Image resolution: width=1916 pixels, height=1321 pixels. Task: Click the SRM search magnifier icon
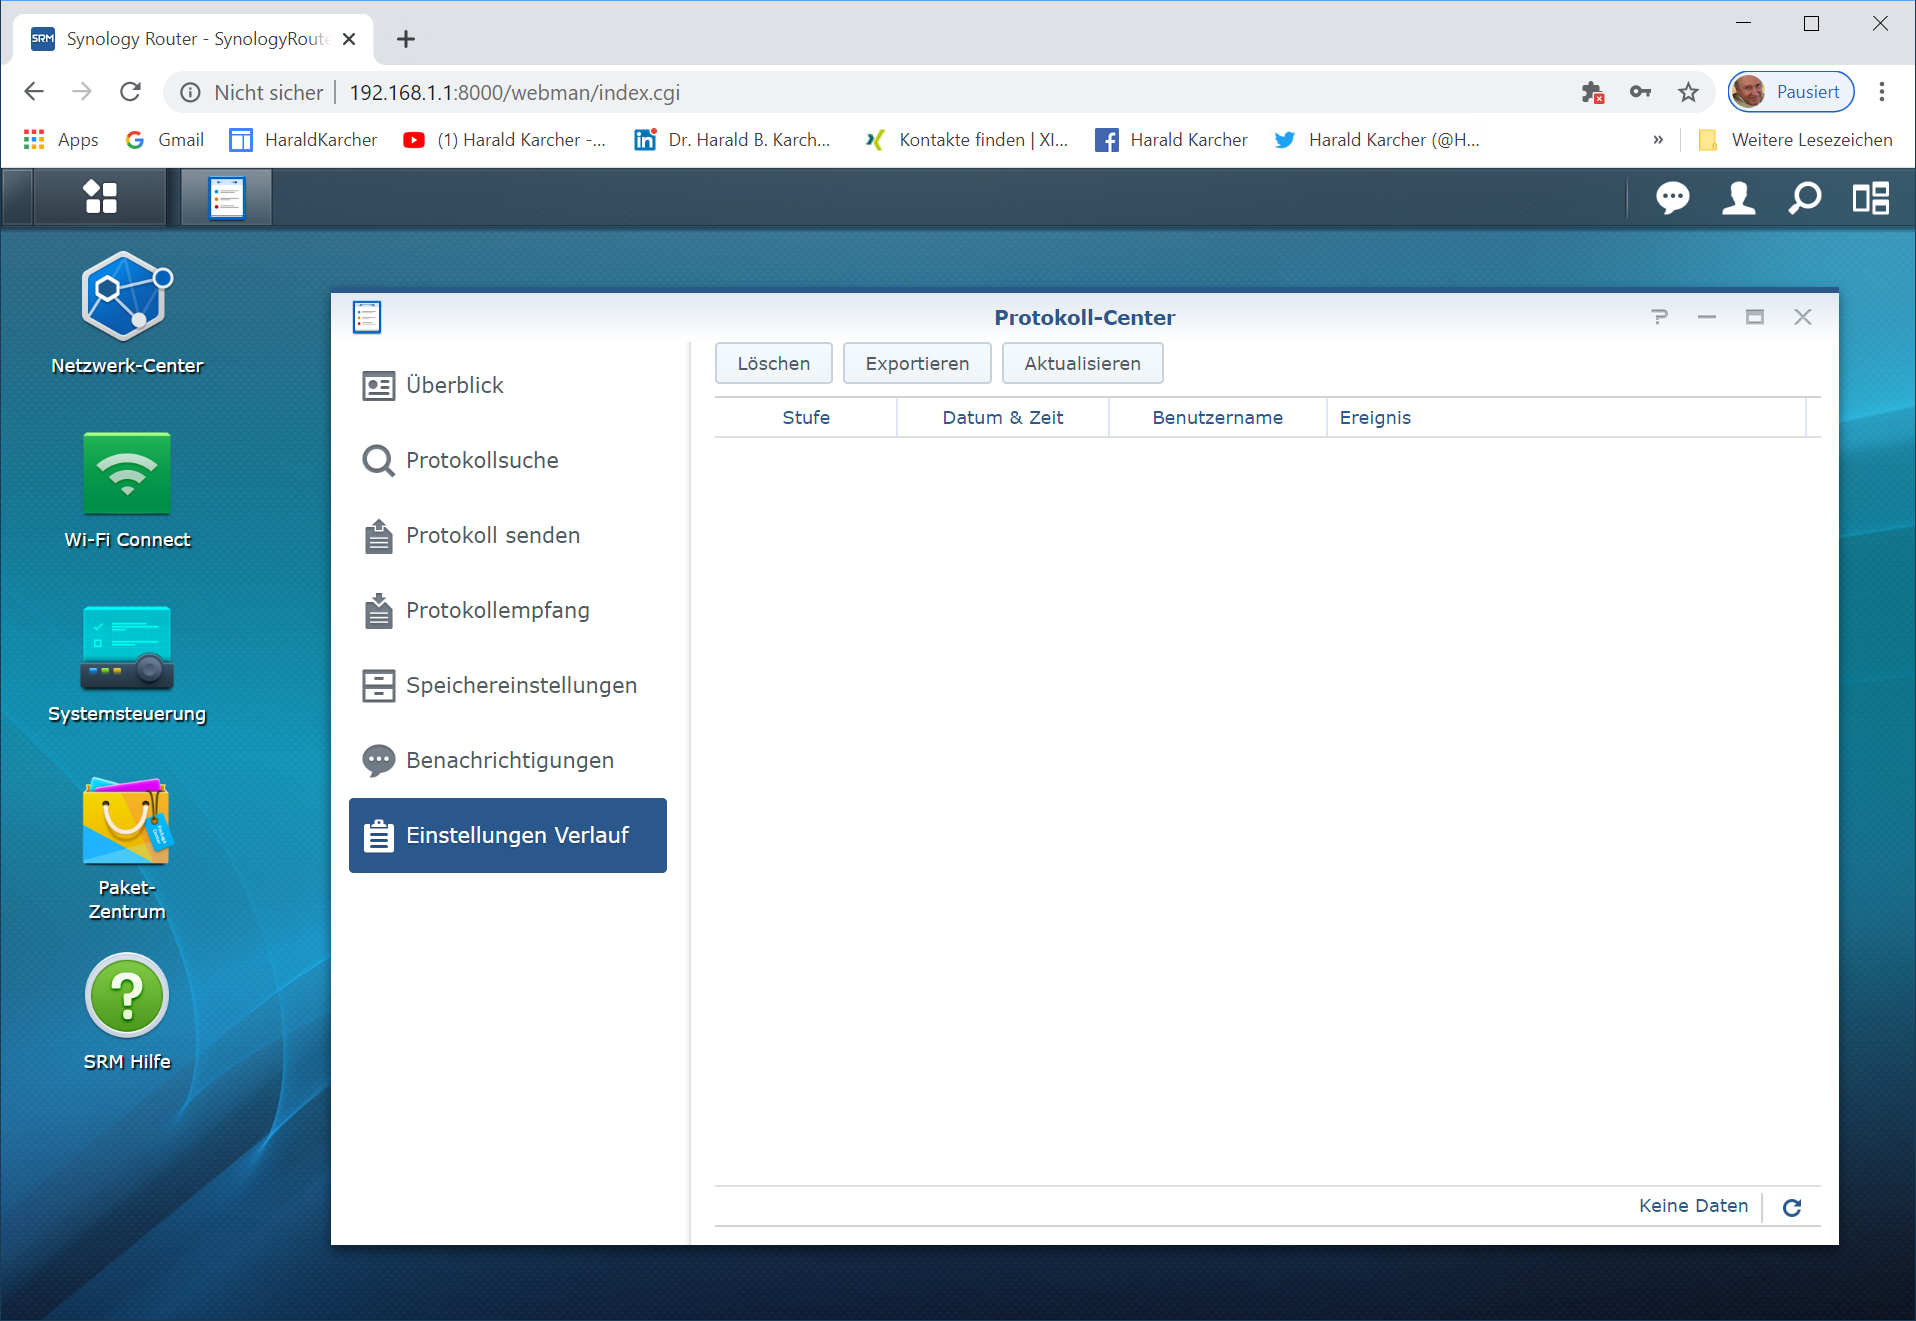click(x=1804, y=198)
